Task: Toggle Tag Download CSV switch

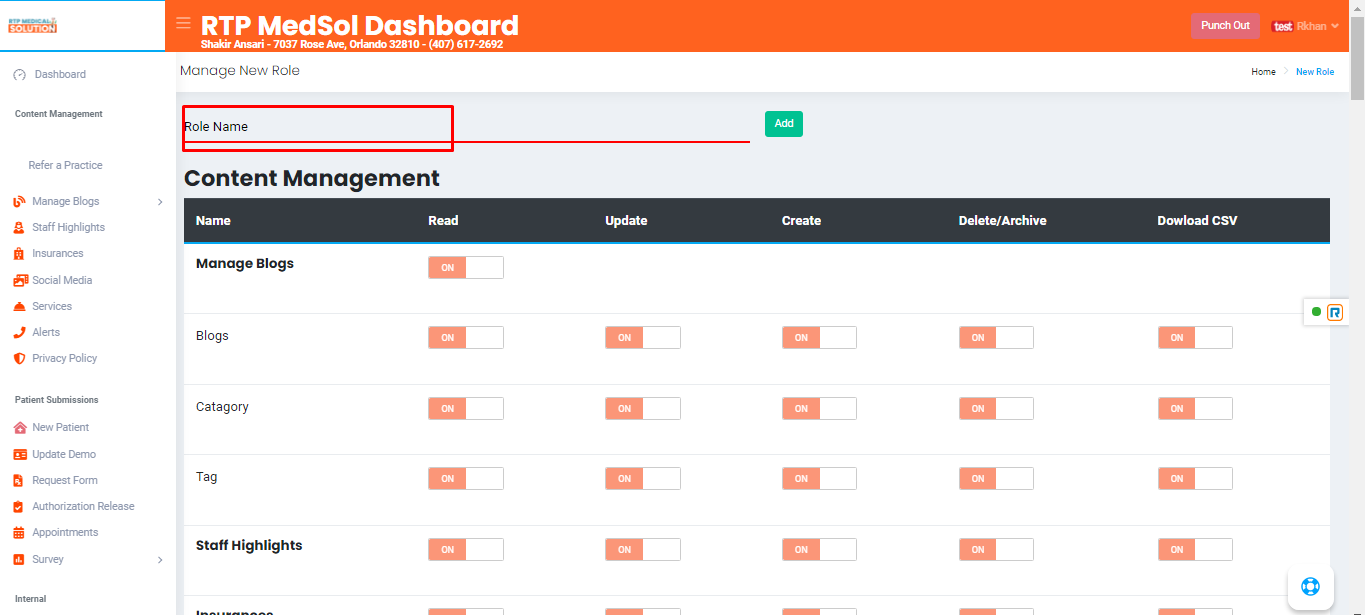Action: click(x=1195, y=479)
